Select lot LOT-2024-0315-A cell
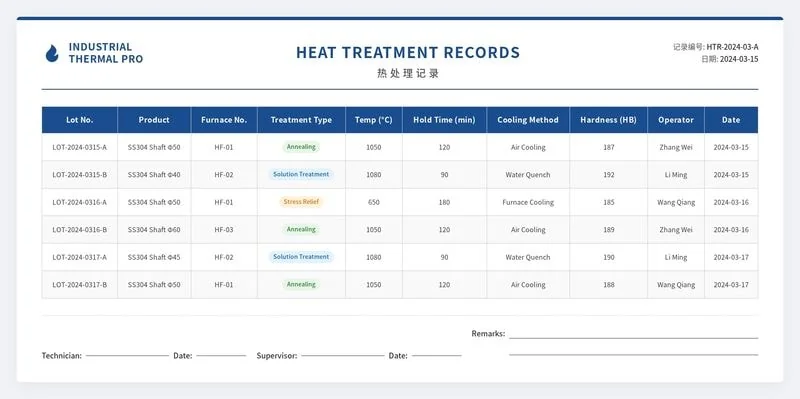 point(80,147)
